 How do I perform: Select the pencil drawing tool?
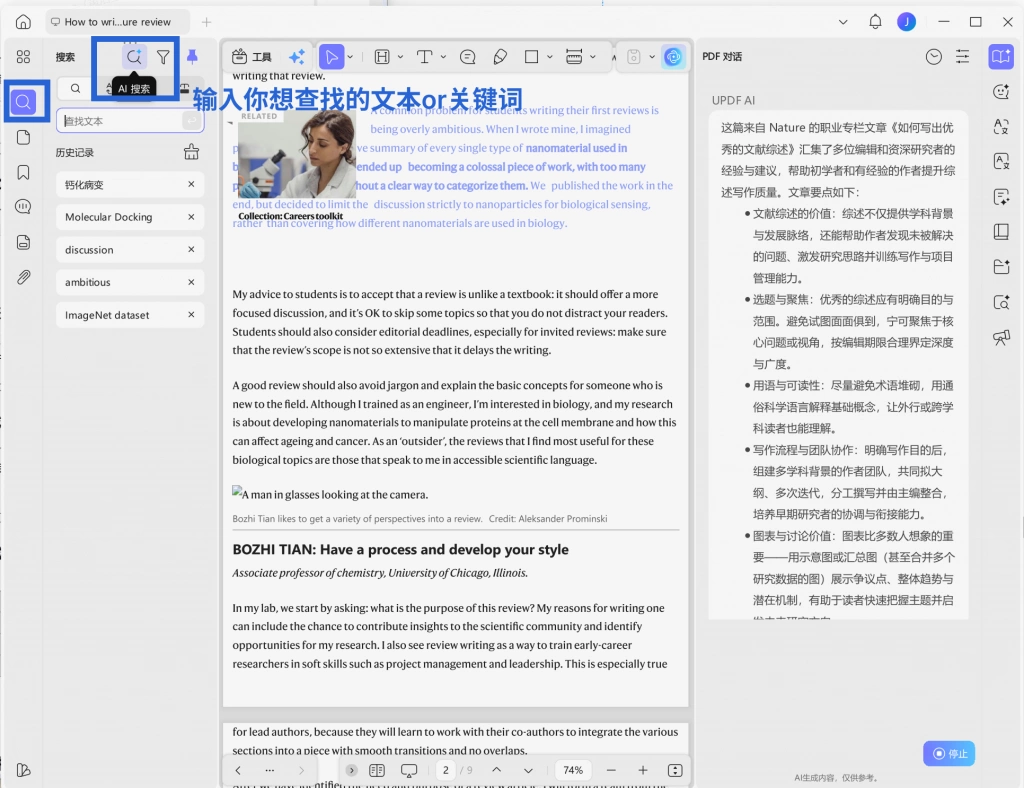tap(500, 57)
